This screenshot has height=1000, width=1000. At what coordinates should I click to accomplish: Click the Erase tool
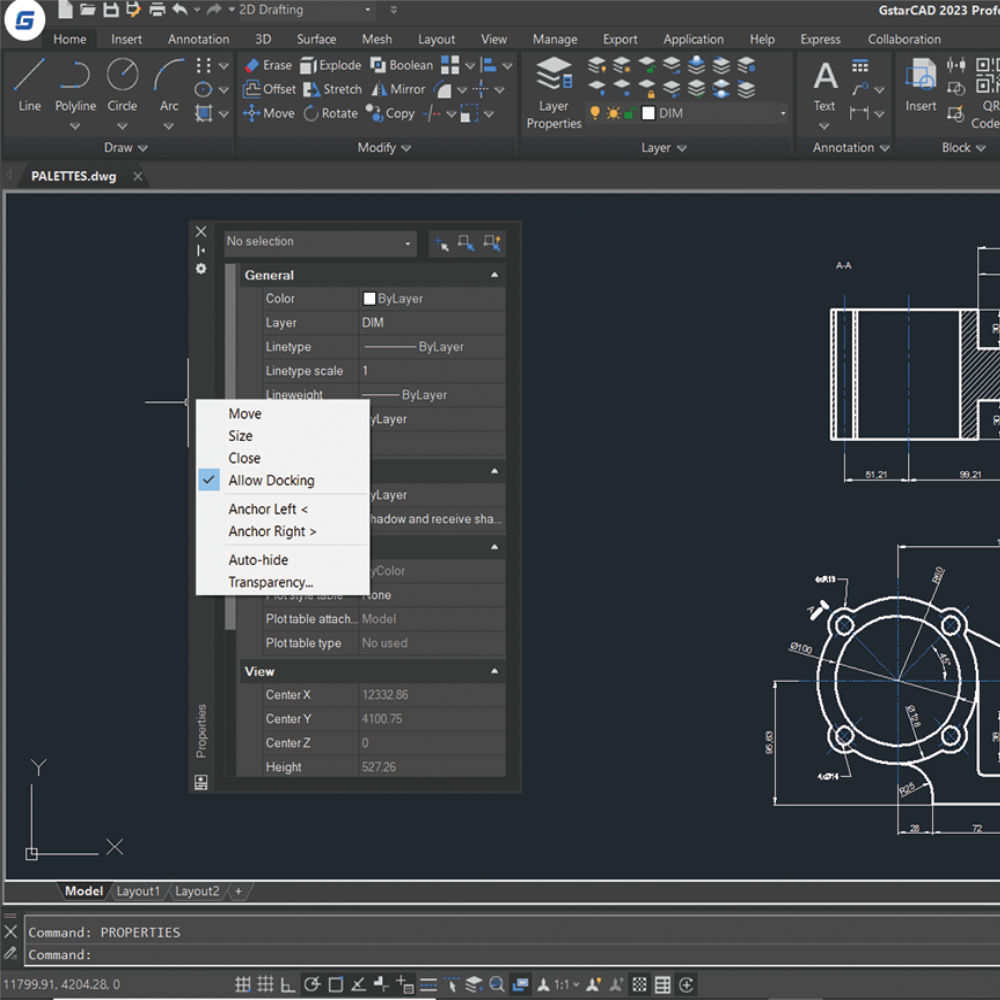tap(268, 65)
